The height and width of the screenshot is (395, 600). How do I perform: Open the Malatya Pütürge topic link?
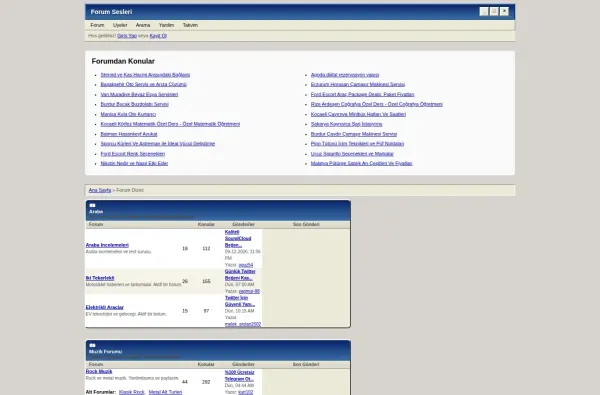[x=361, y=163]
